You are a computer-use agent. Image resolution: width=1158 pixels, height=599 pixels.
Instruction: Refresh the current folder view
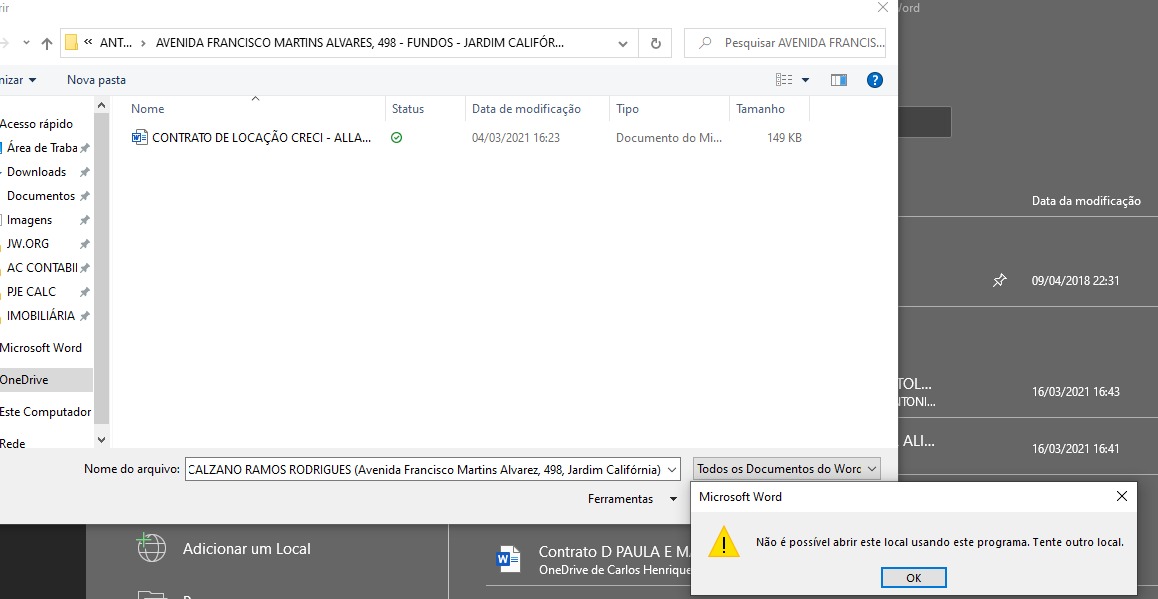tap(655, 44)
